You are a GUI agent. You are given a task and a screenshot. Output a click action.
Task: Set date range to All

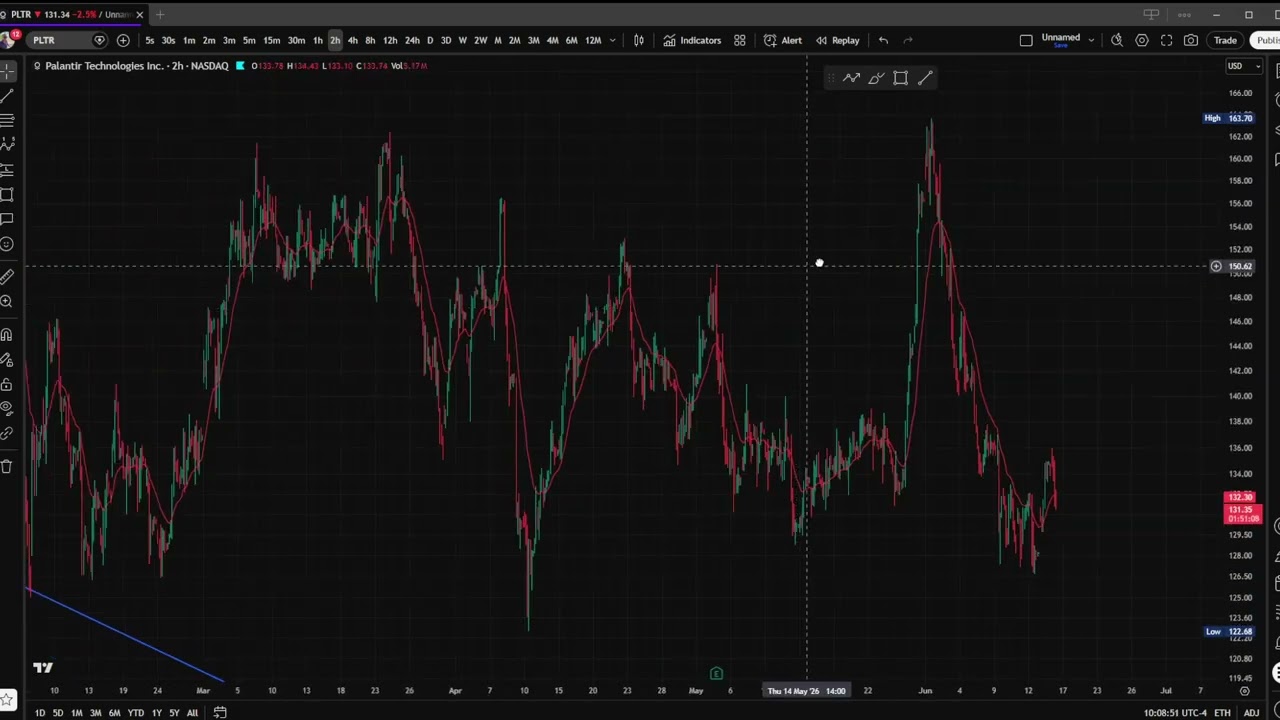coord(192,713)
